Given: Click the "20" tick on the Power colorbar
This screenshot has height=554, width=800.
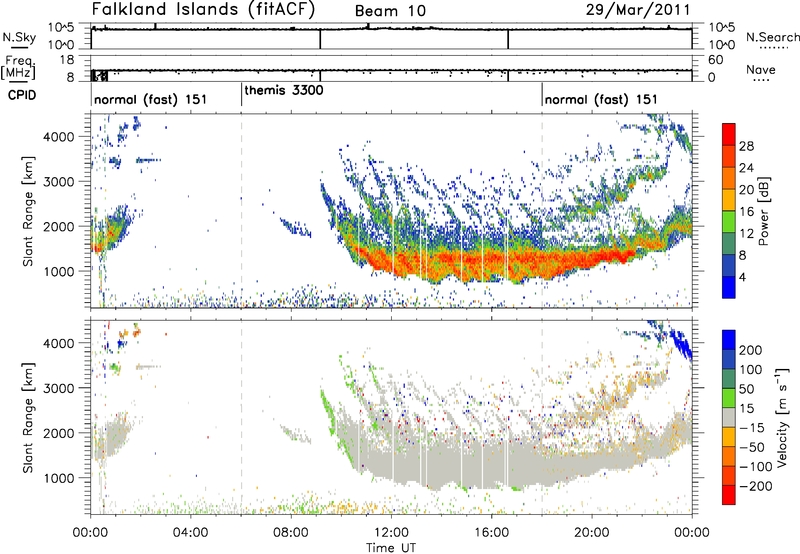Looking at the screenshot, I should tap(746, 190).
